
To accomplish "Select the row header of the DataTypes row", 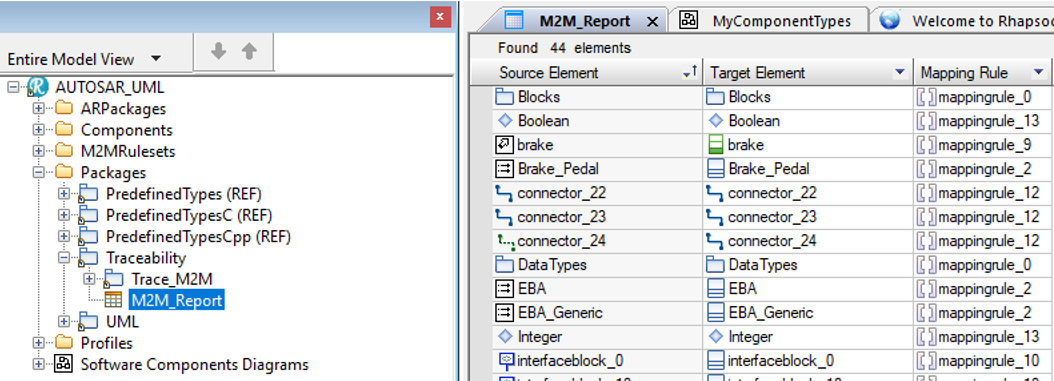I will (x=481, y=264).
